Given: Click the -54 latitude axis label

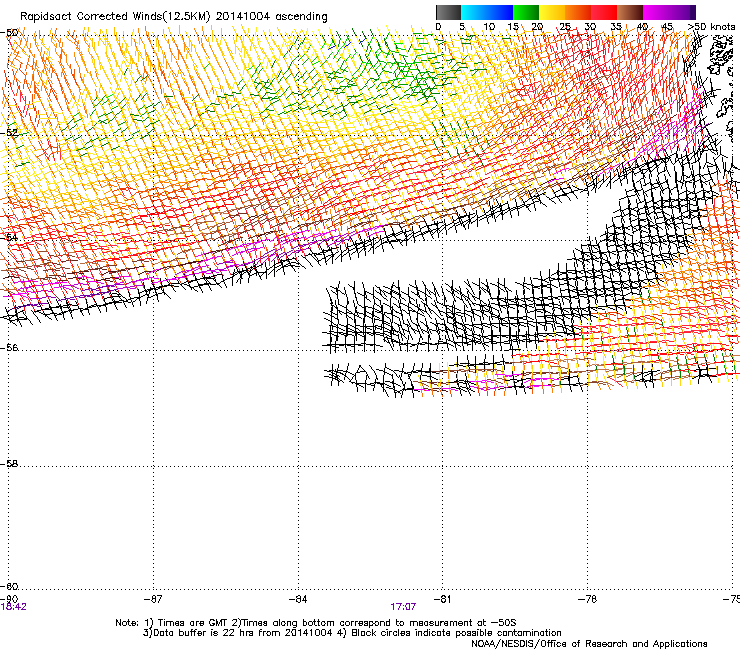Looking at the screenshot, I should click(9, 237).
